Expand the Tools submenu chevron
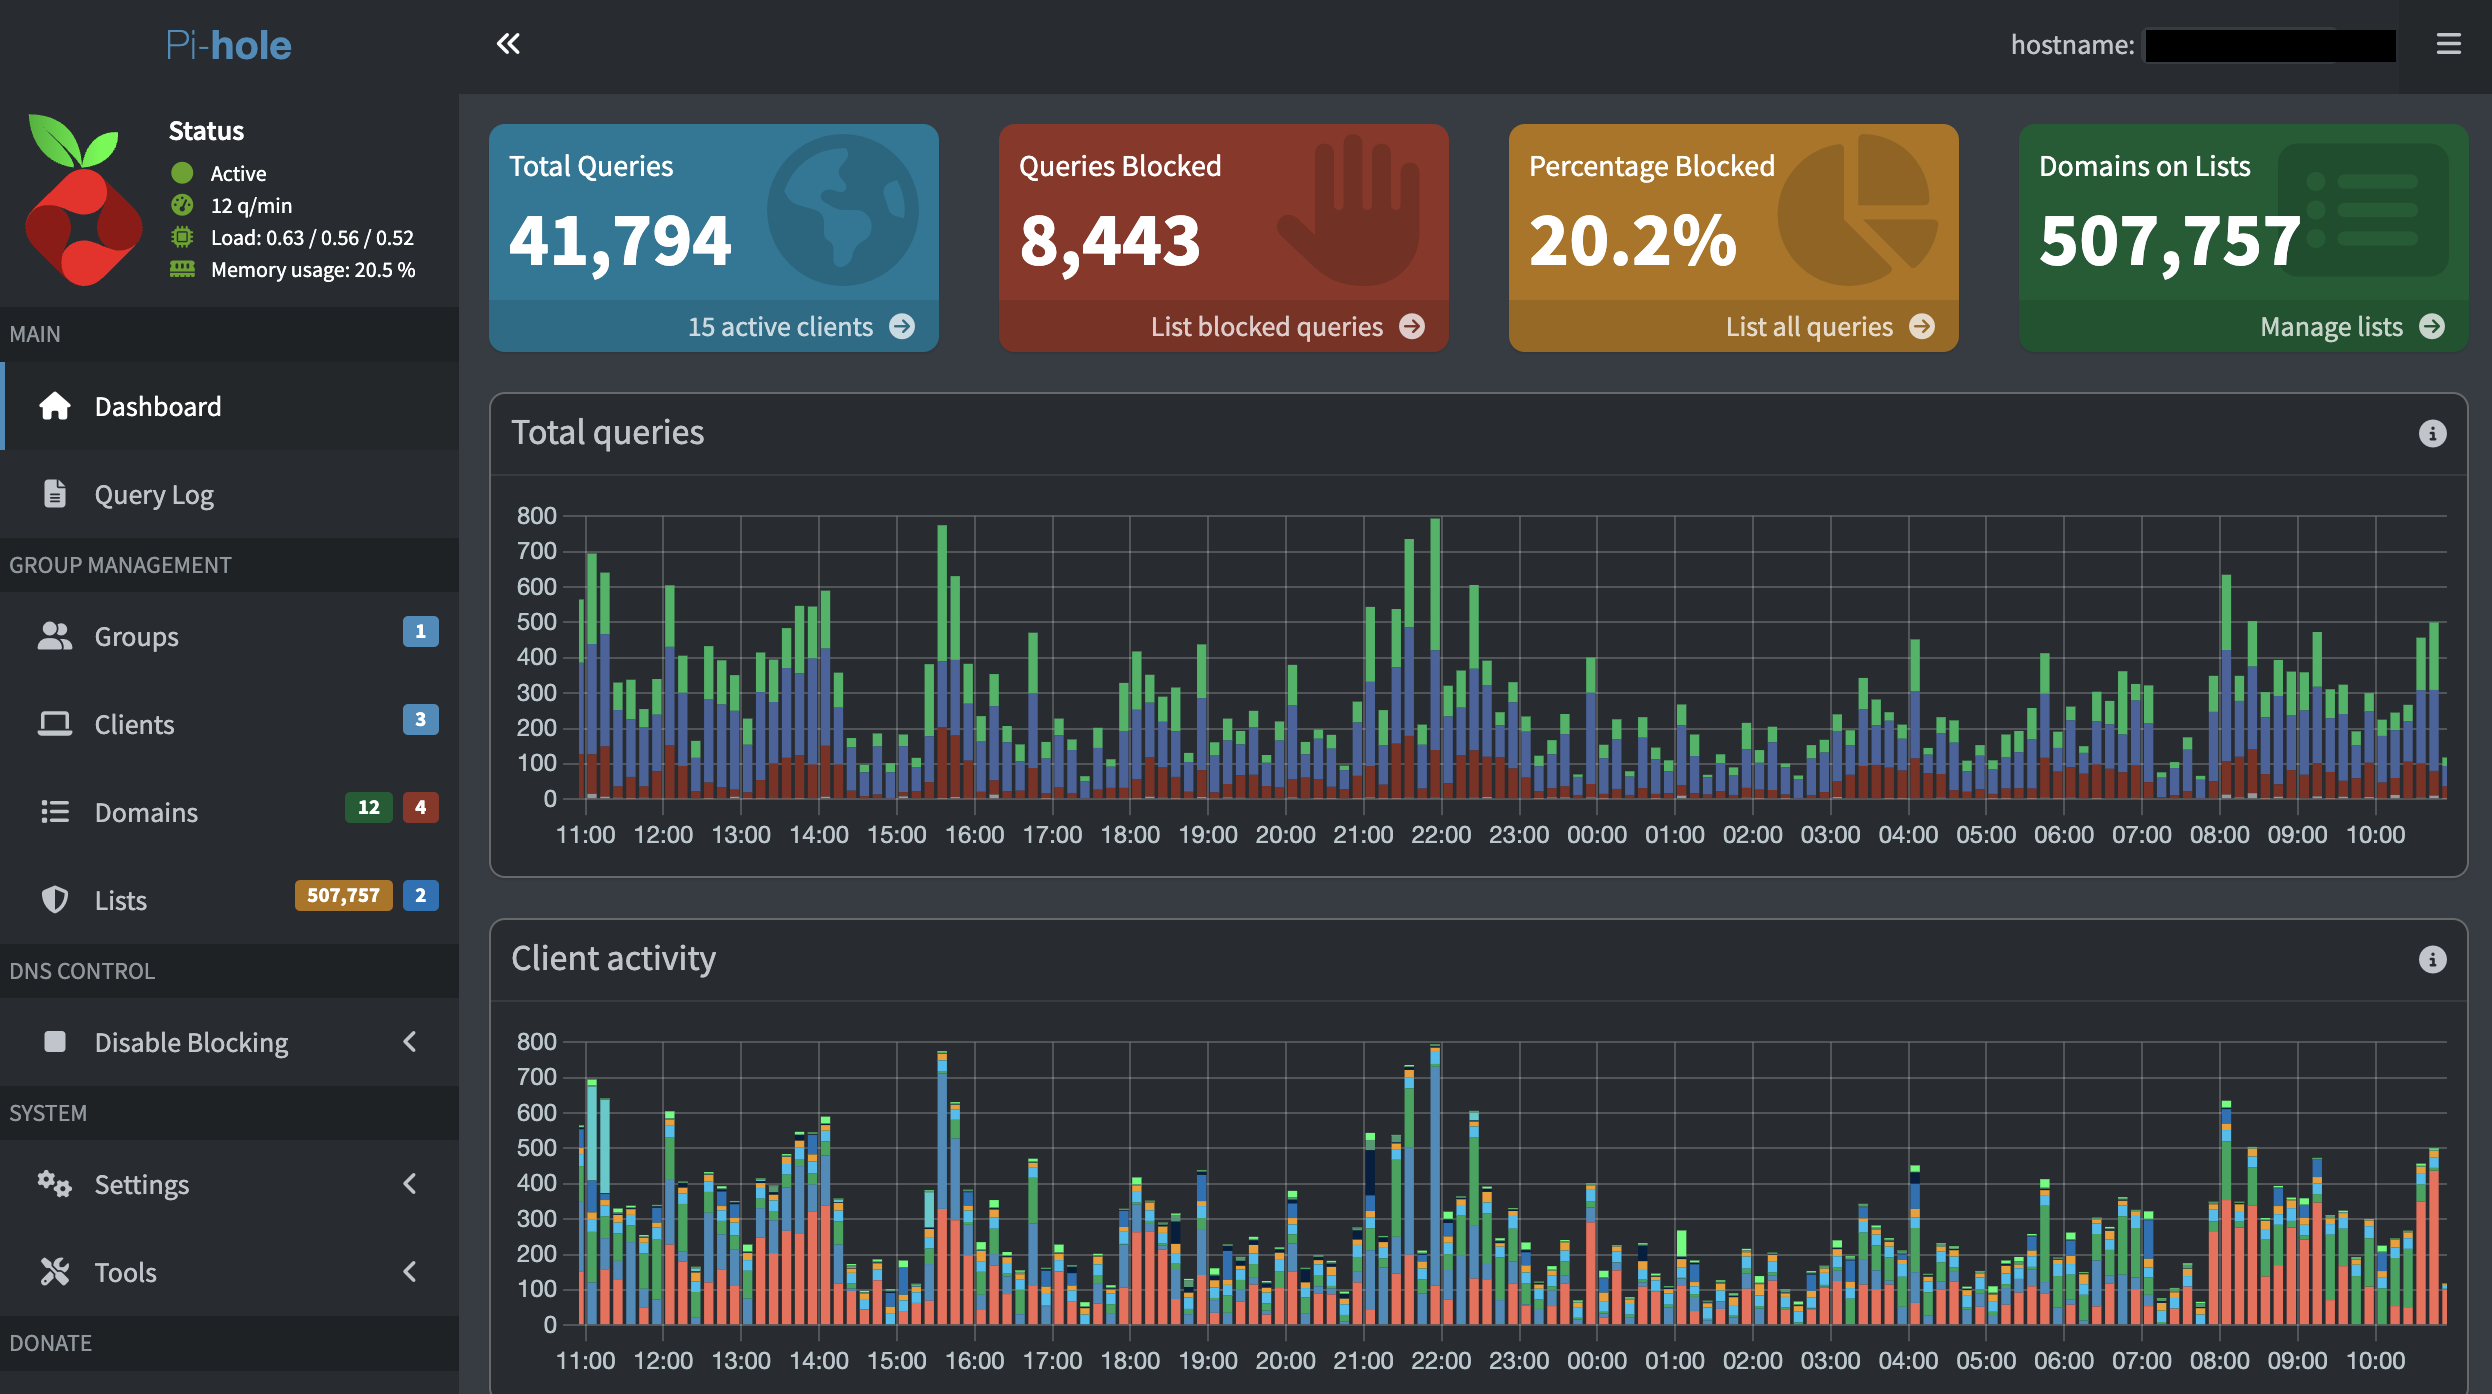The width and height of the screenshot is (2492, 1394). coord(410,1271)
